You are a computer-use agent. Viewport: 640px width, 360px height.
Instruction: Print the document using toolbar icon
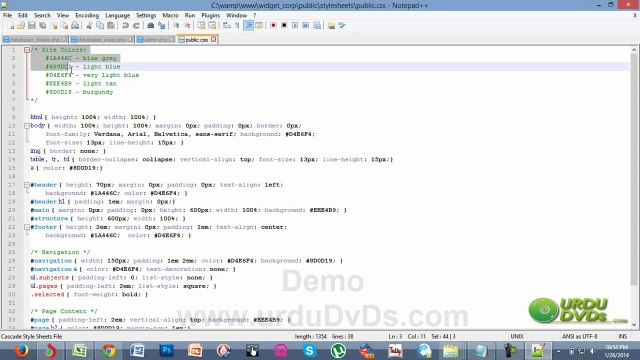click(75, 26)
